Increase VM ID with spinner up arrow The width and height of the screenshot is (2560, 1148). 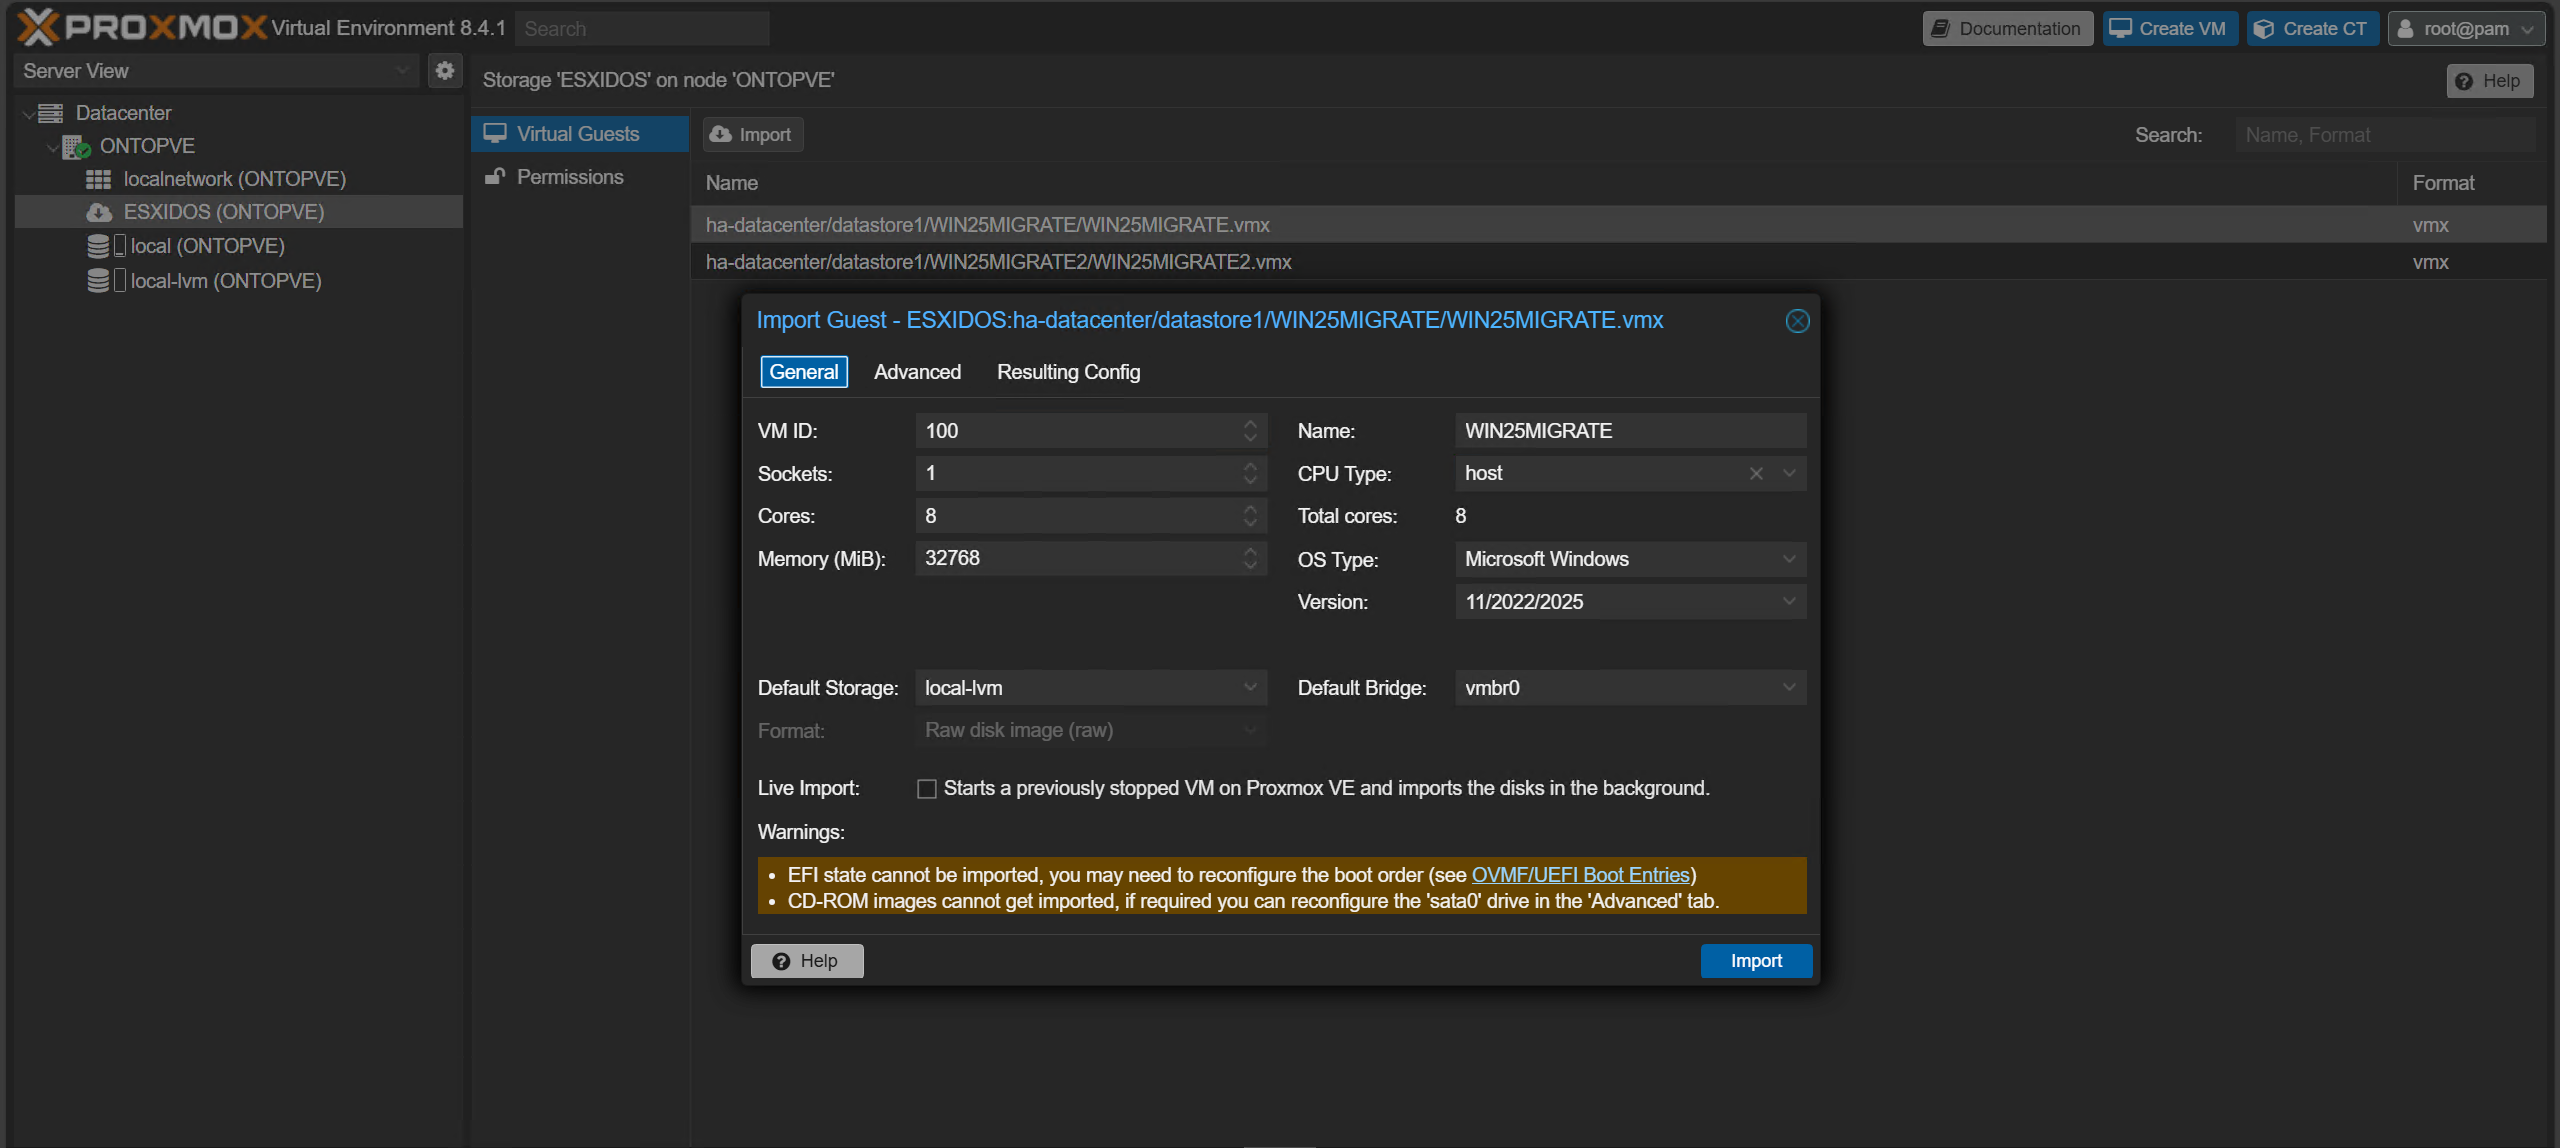coord(1250,423)
